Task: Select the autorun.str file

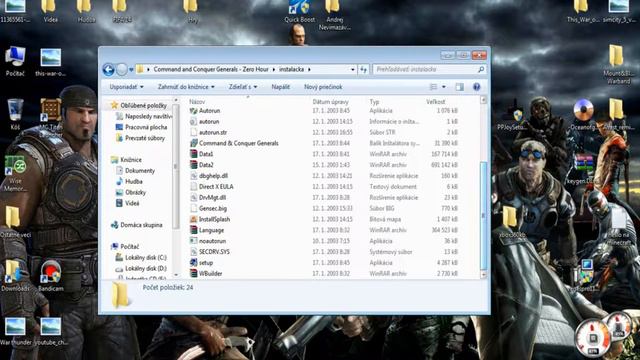Action: point(213,132)
